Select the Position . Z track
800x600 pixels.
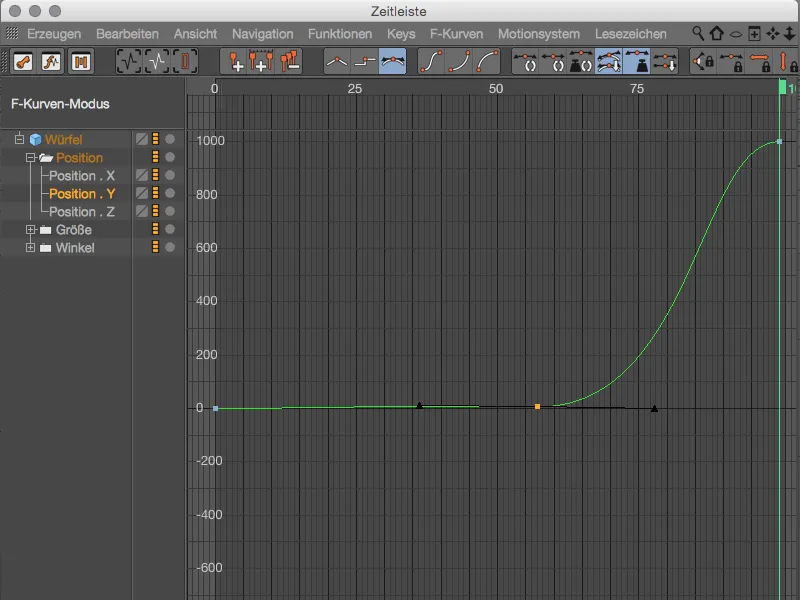tap(82, 212)
